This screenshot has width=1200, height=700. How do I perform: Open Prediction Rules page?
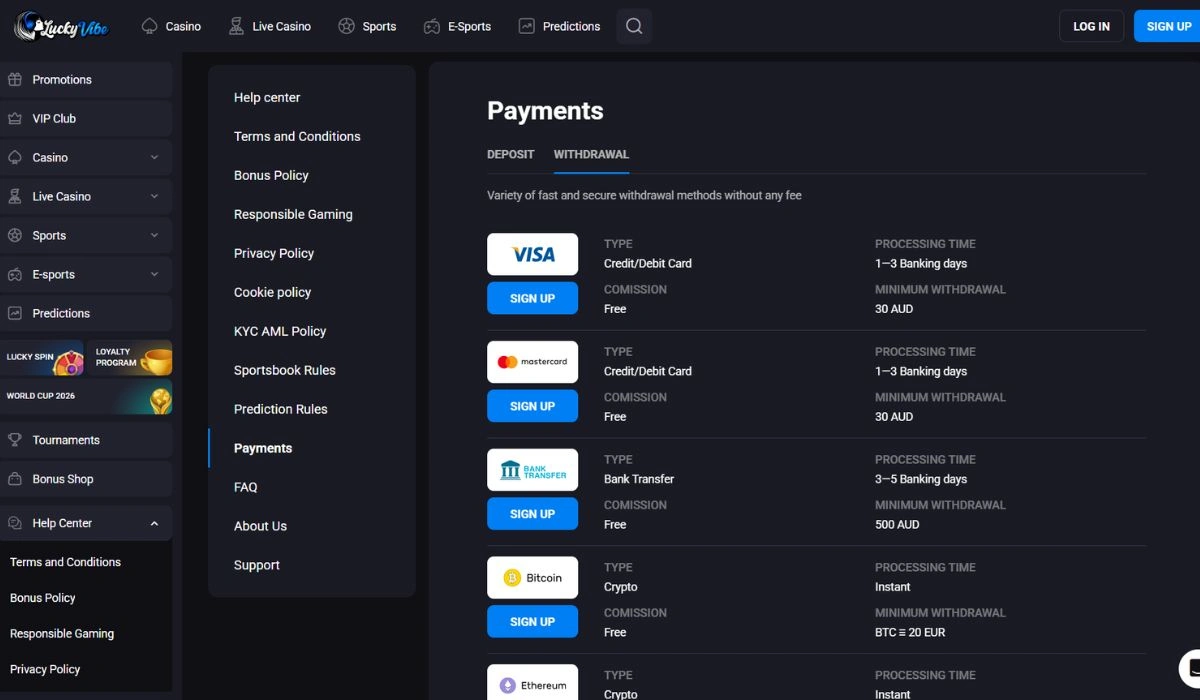point(281,409)
